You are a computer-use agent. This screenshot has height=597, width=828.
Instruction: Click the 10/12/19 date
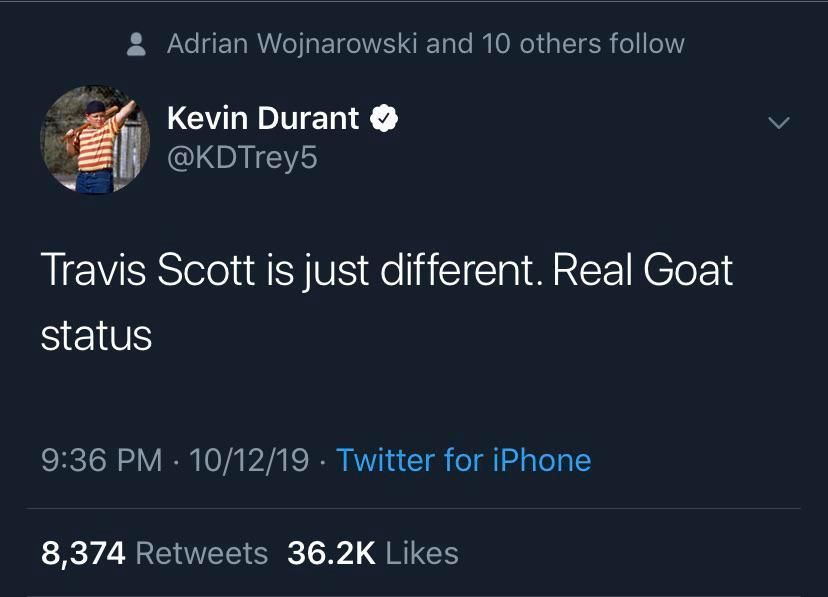pyautogui.click(x=248, y=460)
